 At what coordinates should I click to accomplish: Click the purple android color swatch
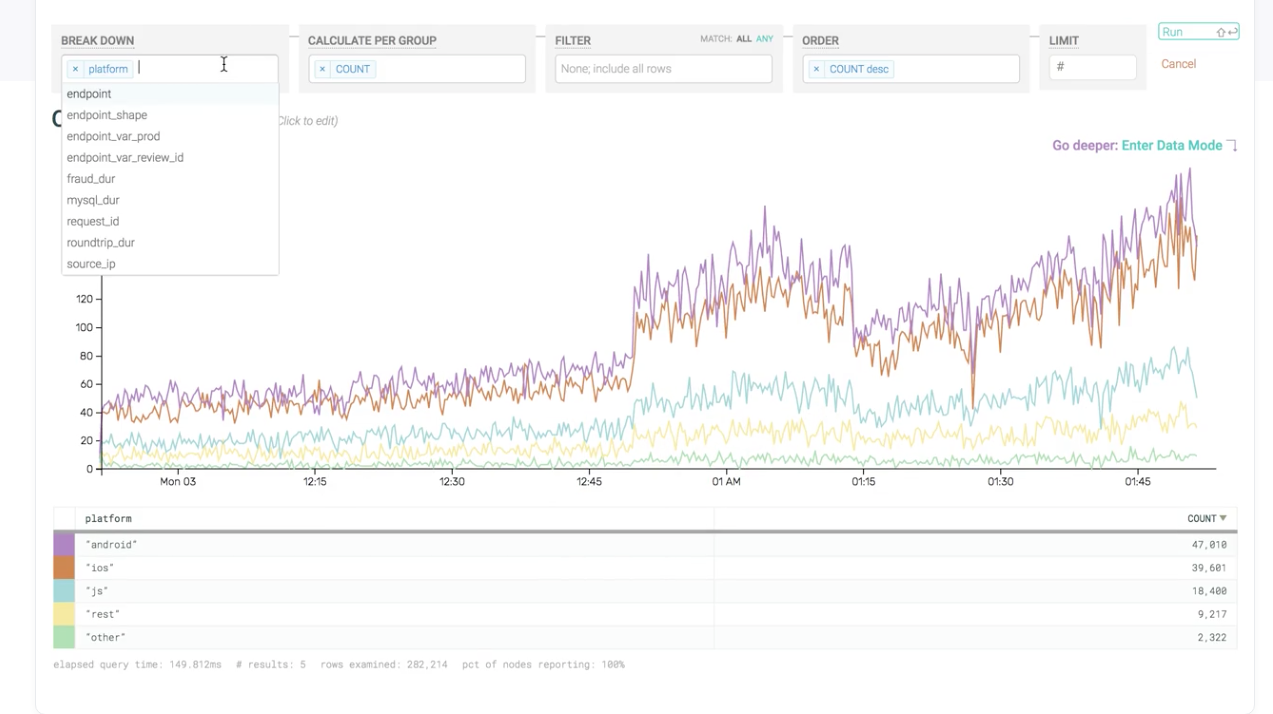pyautogui.click(x=64, y=545)
